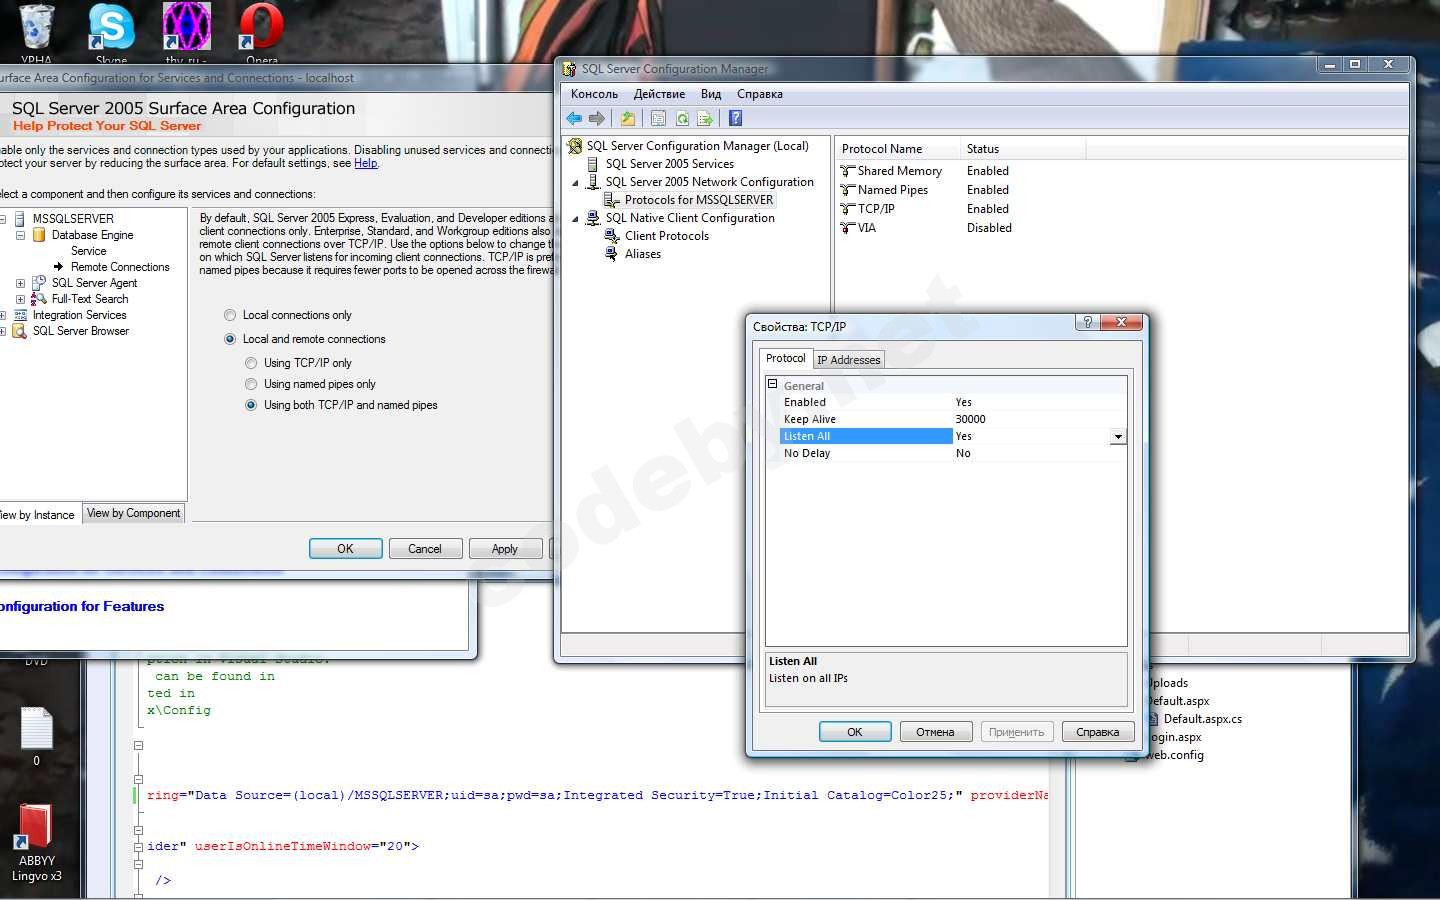Screen dimensions: 1440x900
Task: Open the Вид menu
Action: coord(711,94)
